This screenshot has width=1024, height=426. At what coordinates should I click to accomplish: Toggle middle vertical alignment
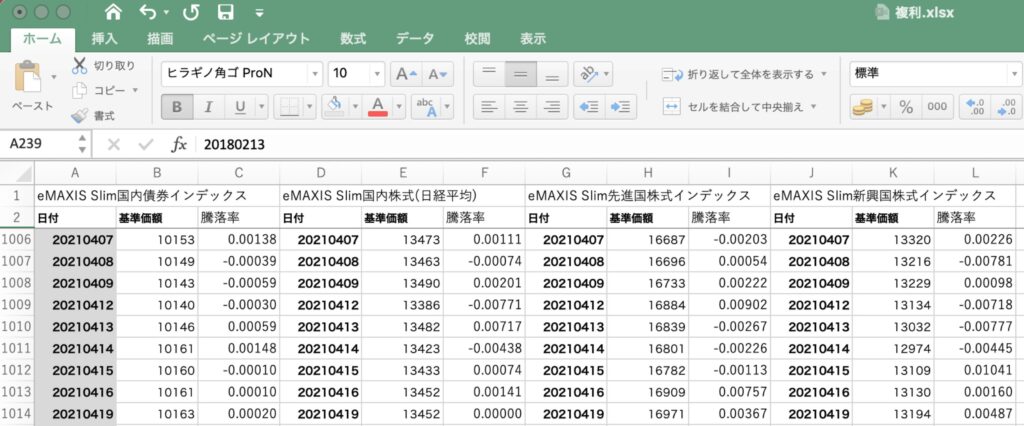[520, 74]
